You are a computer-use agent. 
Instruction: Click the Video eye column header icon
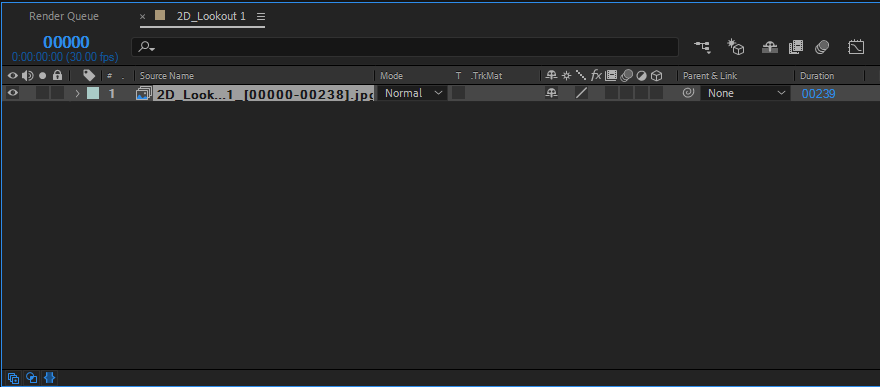pos(12,76)
